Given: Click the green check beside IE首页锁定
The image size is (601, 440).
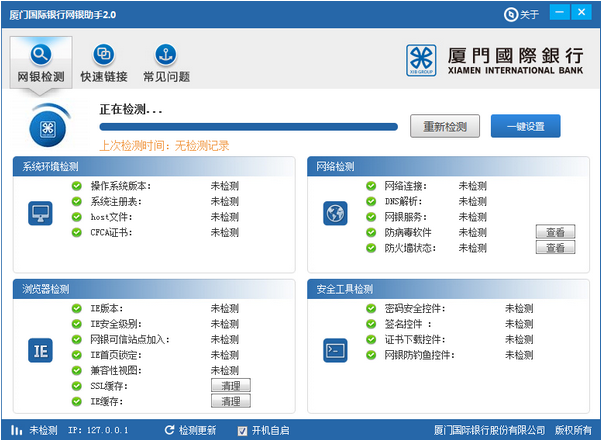Looking at the screenshot, I should point(77,355).
